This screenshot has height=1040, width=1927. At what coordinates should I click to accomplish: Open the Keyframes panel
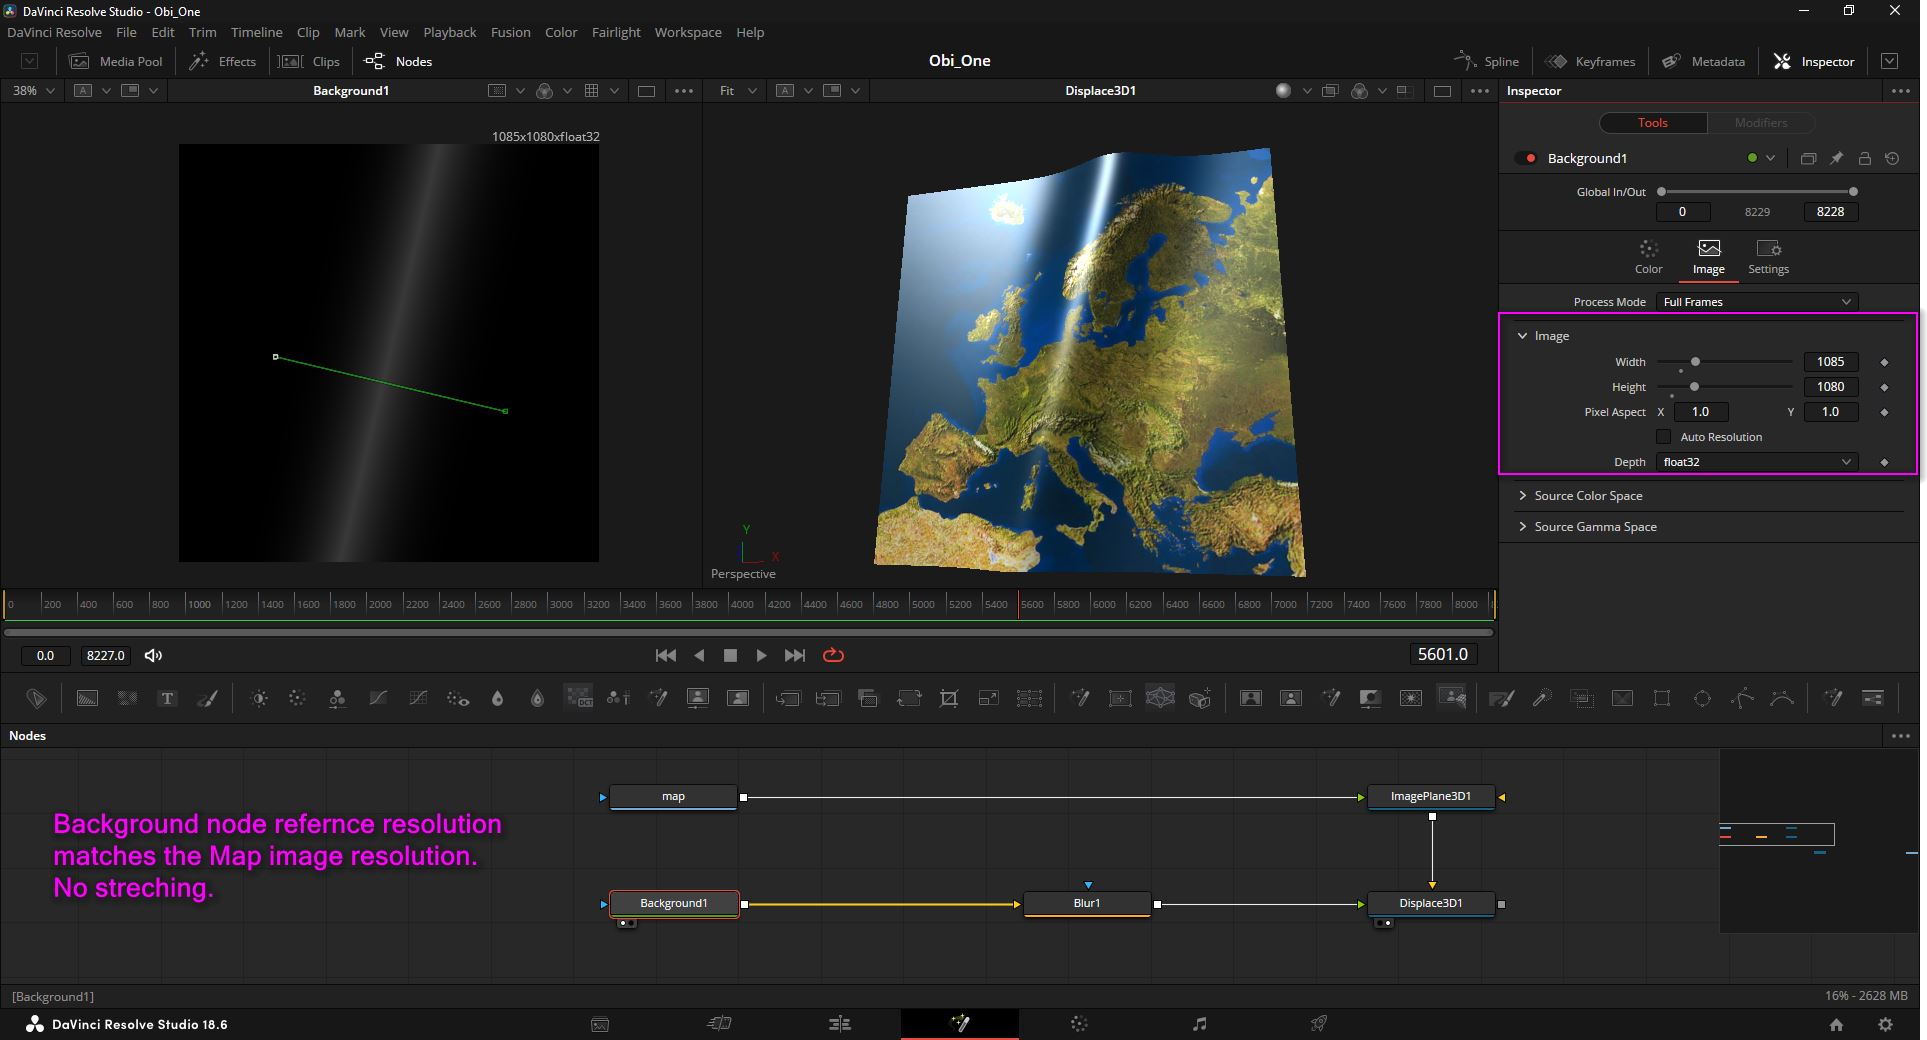click(1590, 61)
